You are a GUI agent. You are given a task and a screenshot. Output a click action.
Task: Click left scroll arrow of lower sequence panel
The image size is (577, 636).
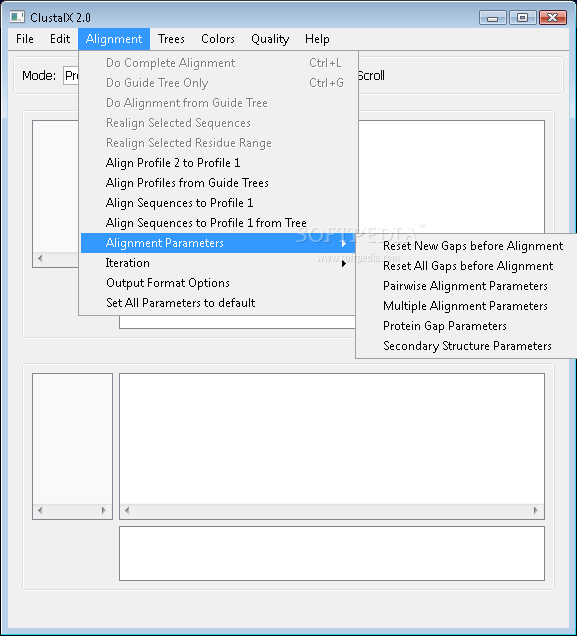point(127,510)
